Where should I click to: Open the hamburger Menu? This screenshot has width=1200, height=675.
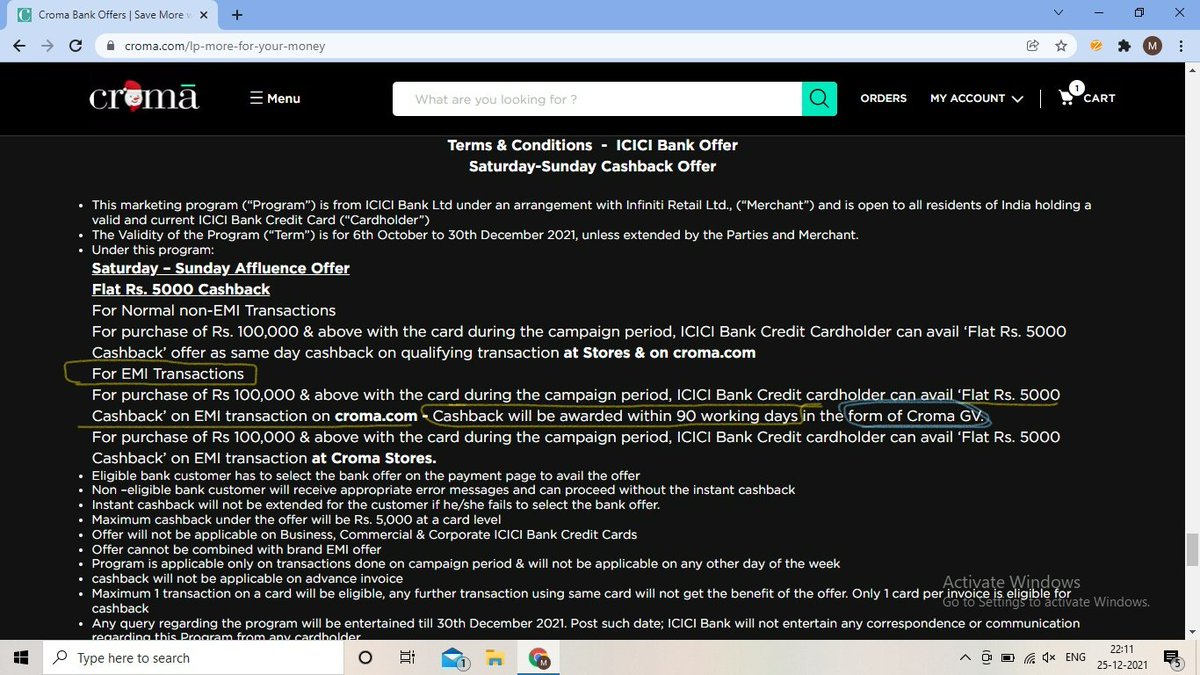click(x=275, y=98)
